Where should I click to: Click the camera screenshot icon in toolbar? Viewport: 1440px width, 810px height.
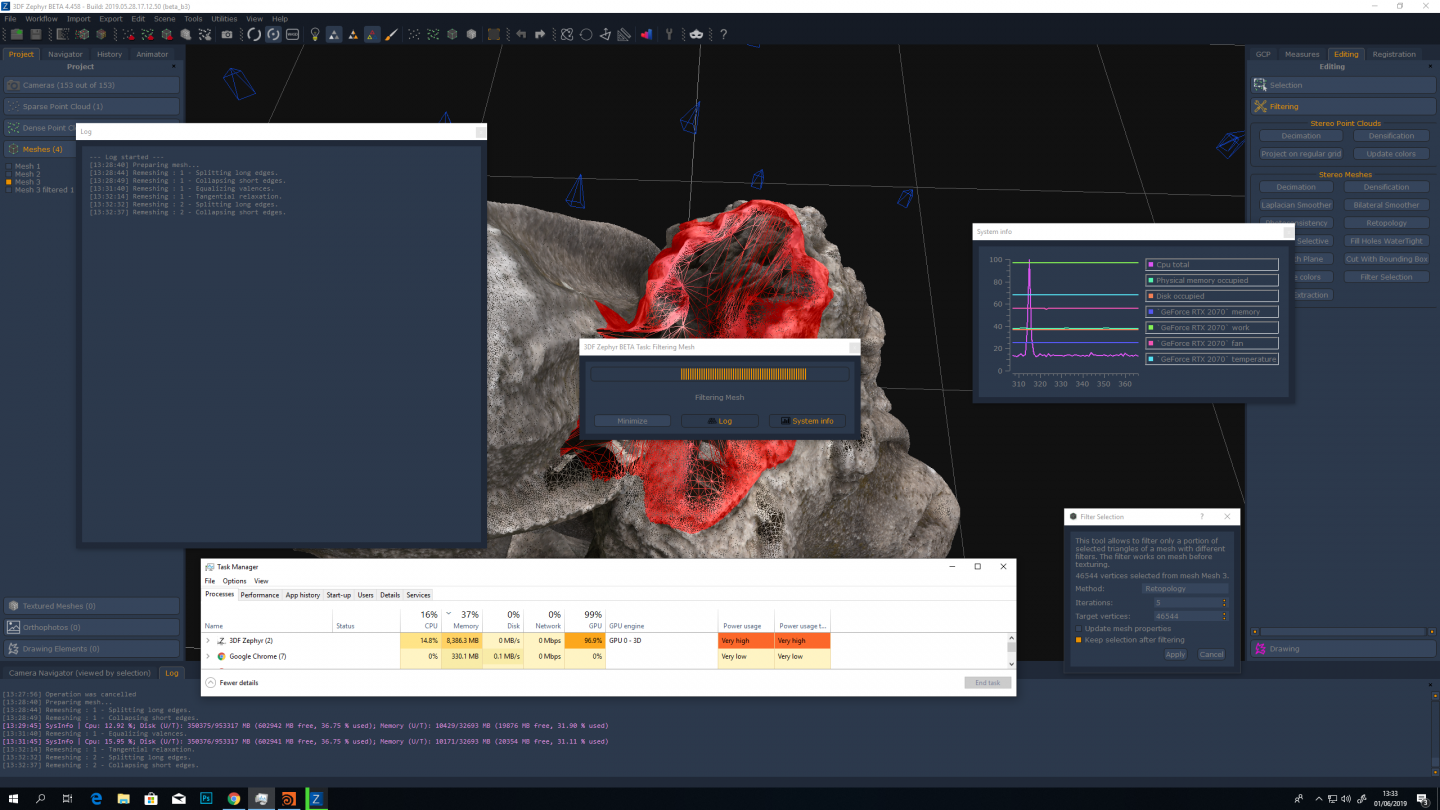tap(227, 34)
